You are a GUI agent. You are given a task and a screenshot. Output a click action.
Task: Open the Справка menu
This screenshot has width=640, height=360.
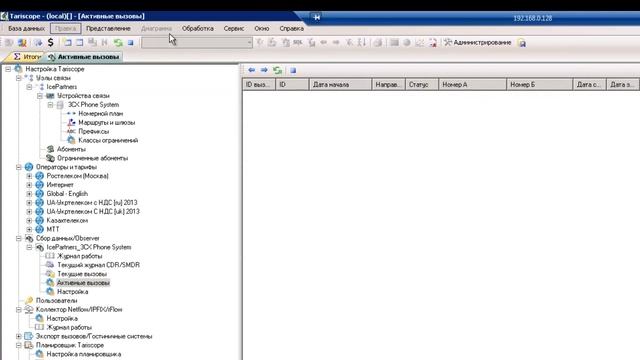[x=291, y=29]
